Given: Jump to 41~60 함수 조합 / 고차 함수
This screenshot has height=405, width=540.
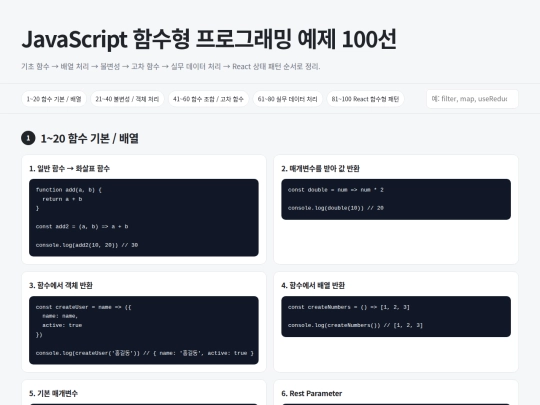Looking at the screenshot, I should 208,99.
